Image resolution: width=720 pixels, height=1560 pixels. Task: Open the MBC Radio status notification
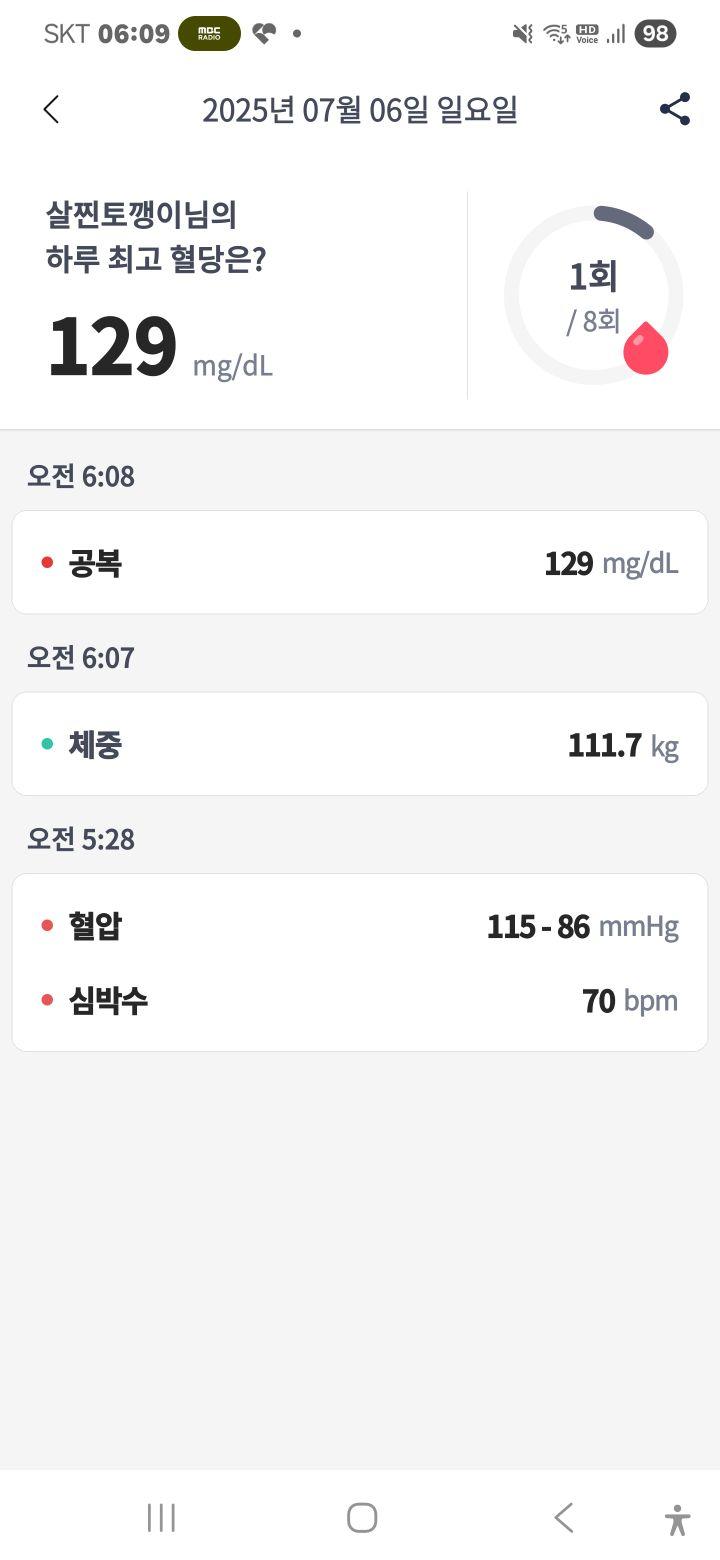pos(209,33)
